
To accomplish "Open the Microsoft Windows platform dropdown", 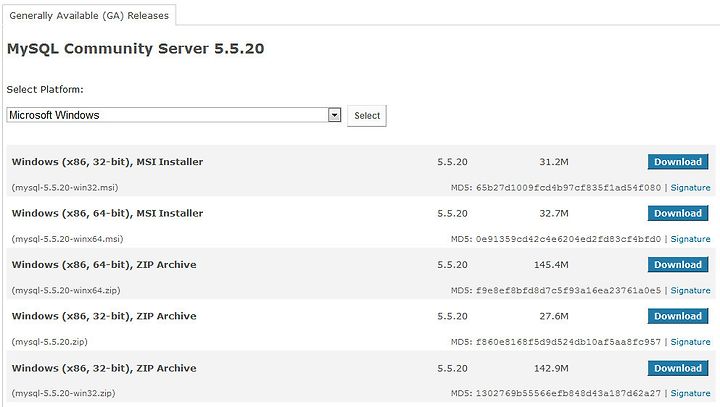I will pyautogui.click(x=174, y=115).
